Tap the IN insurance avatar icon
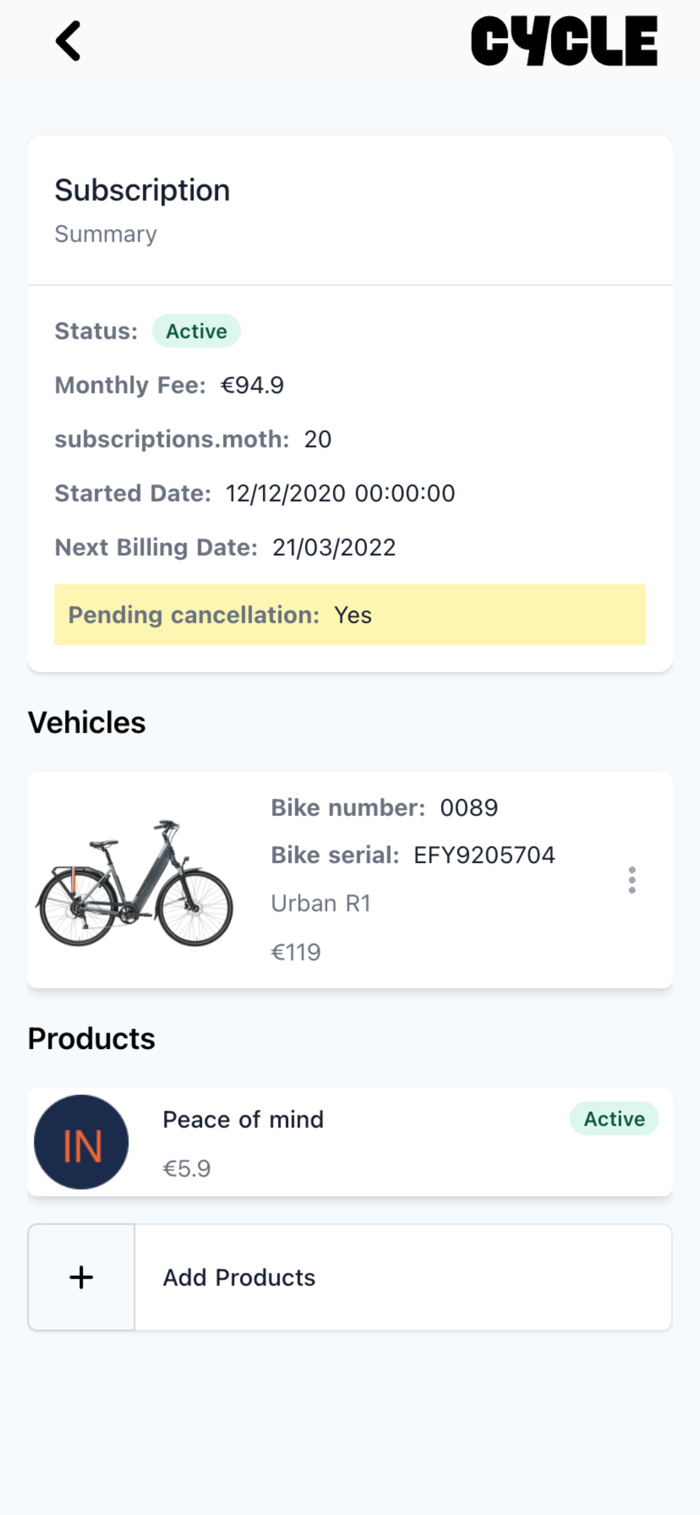Viewport: 700px width, 1515px height. (81, 1142)
